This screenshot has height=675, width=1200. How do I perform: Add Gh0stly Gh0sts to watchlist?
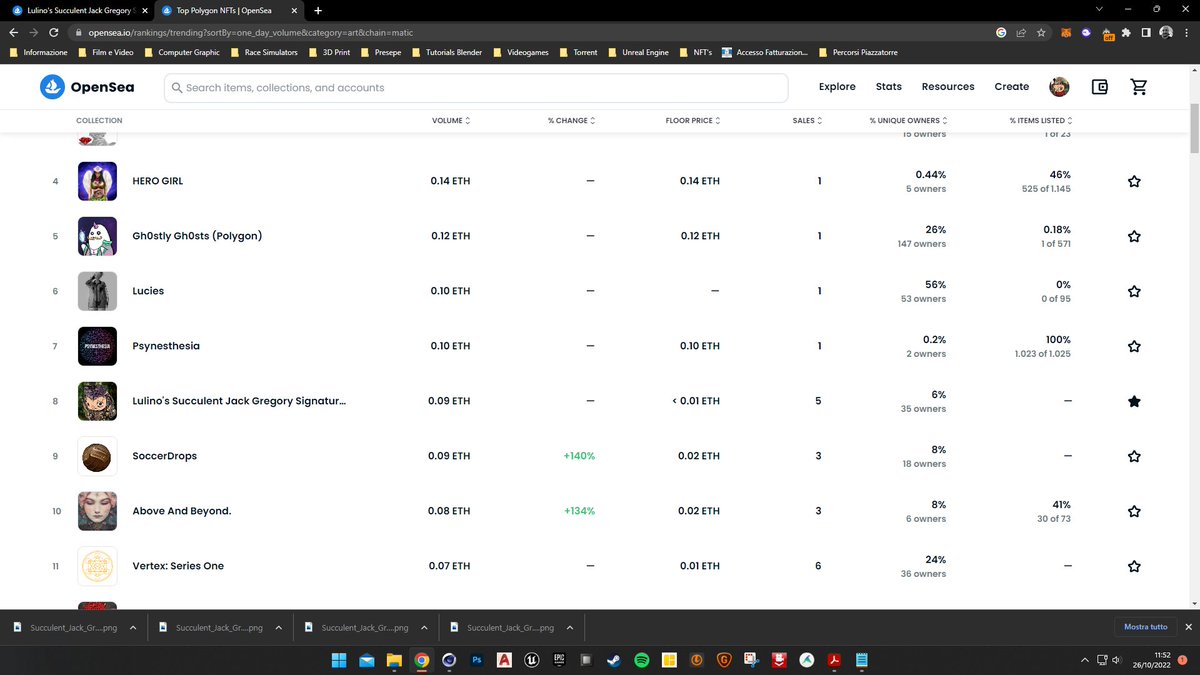pyautogui.click(x=1134, y=236)
